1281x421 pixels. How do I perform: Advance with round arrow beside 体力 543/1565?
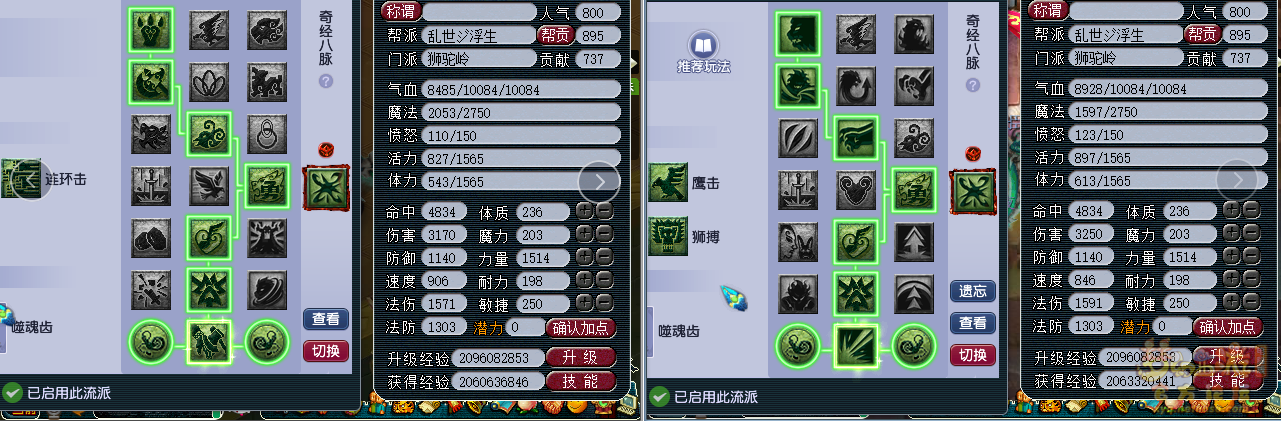click(x=599, y=181)
